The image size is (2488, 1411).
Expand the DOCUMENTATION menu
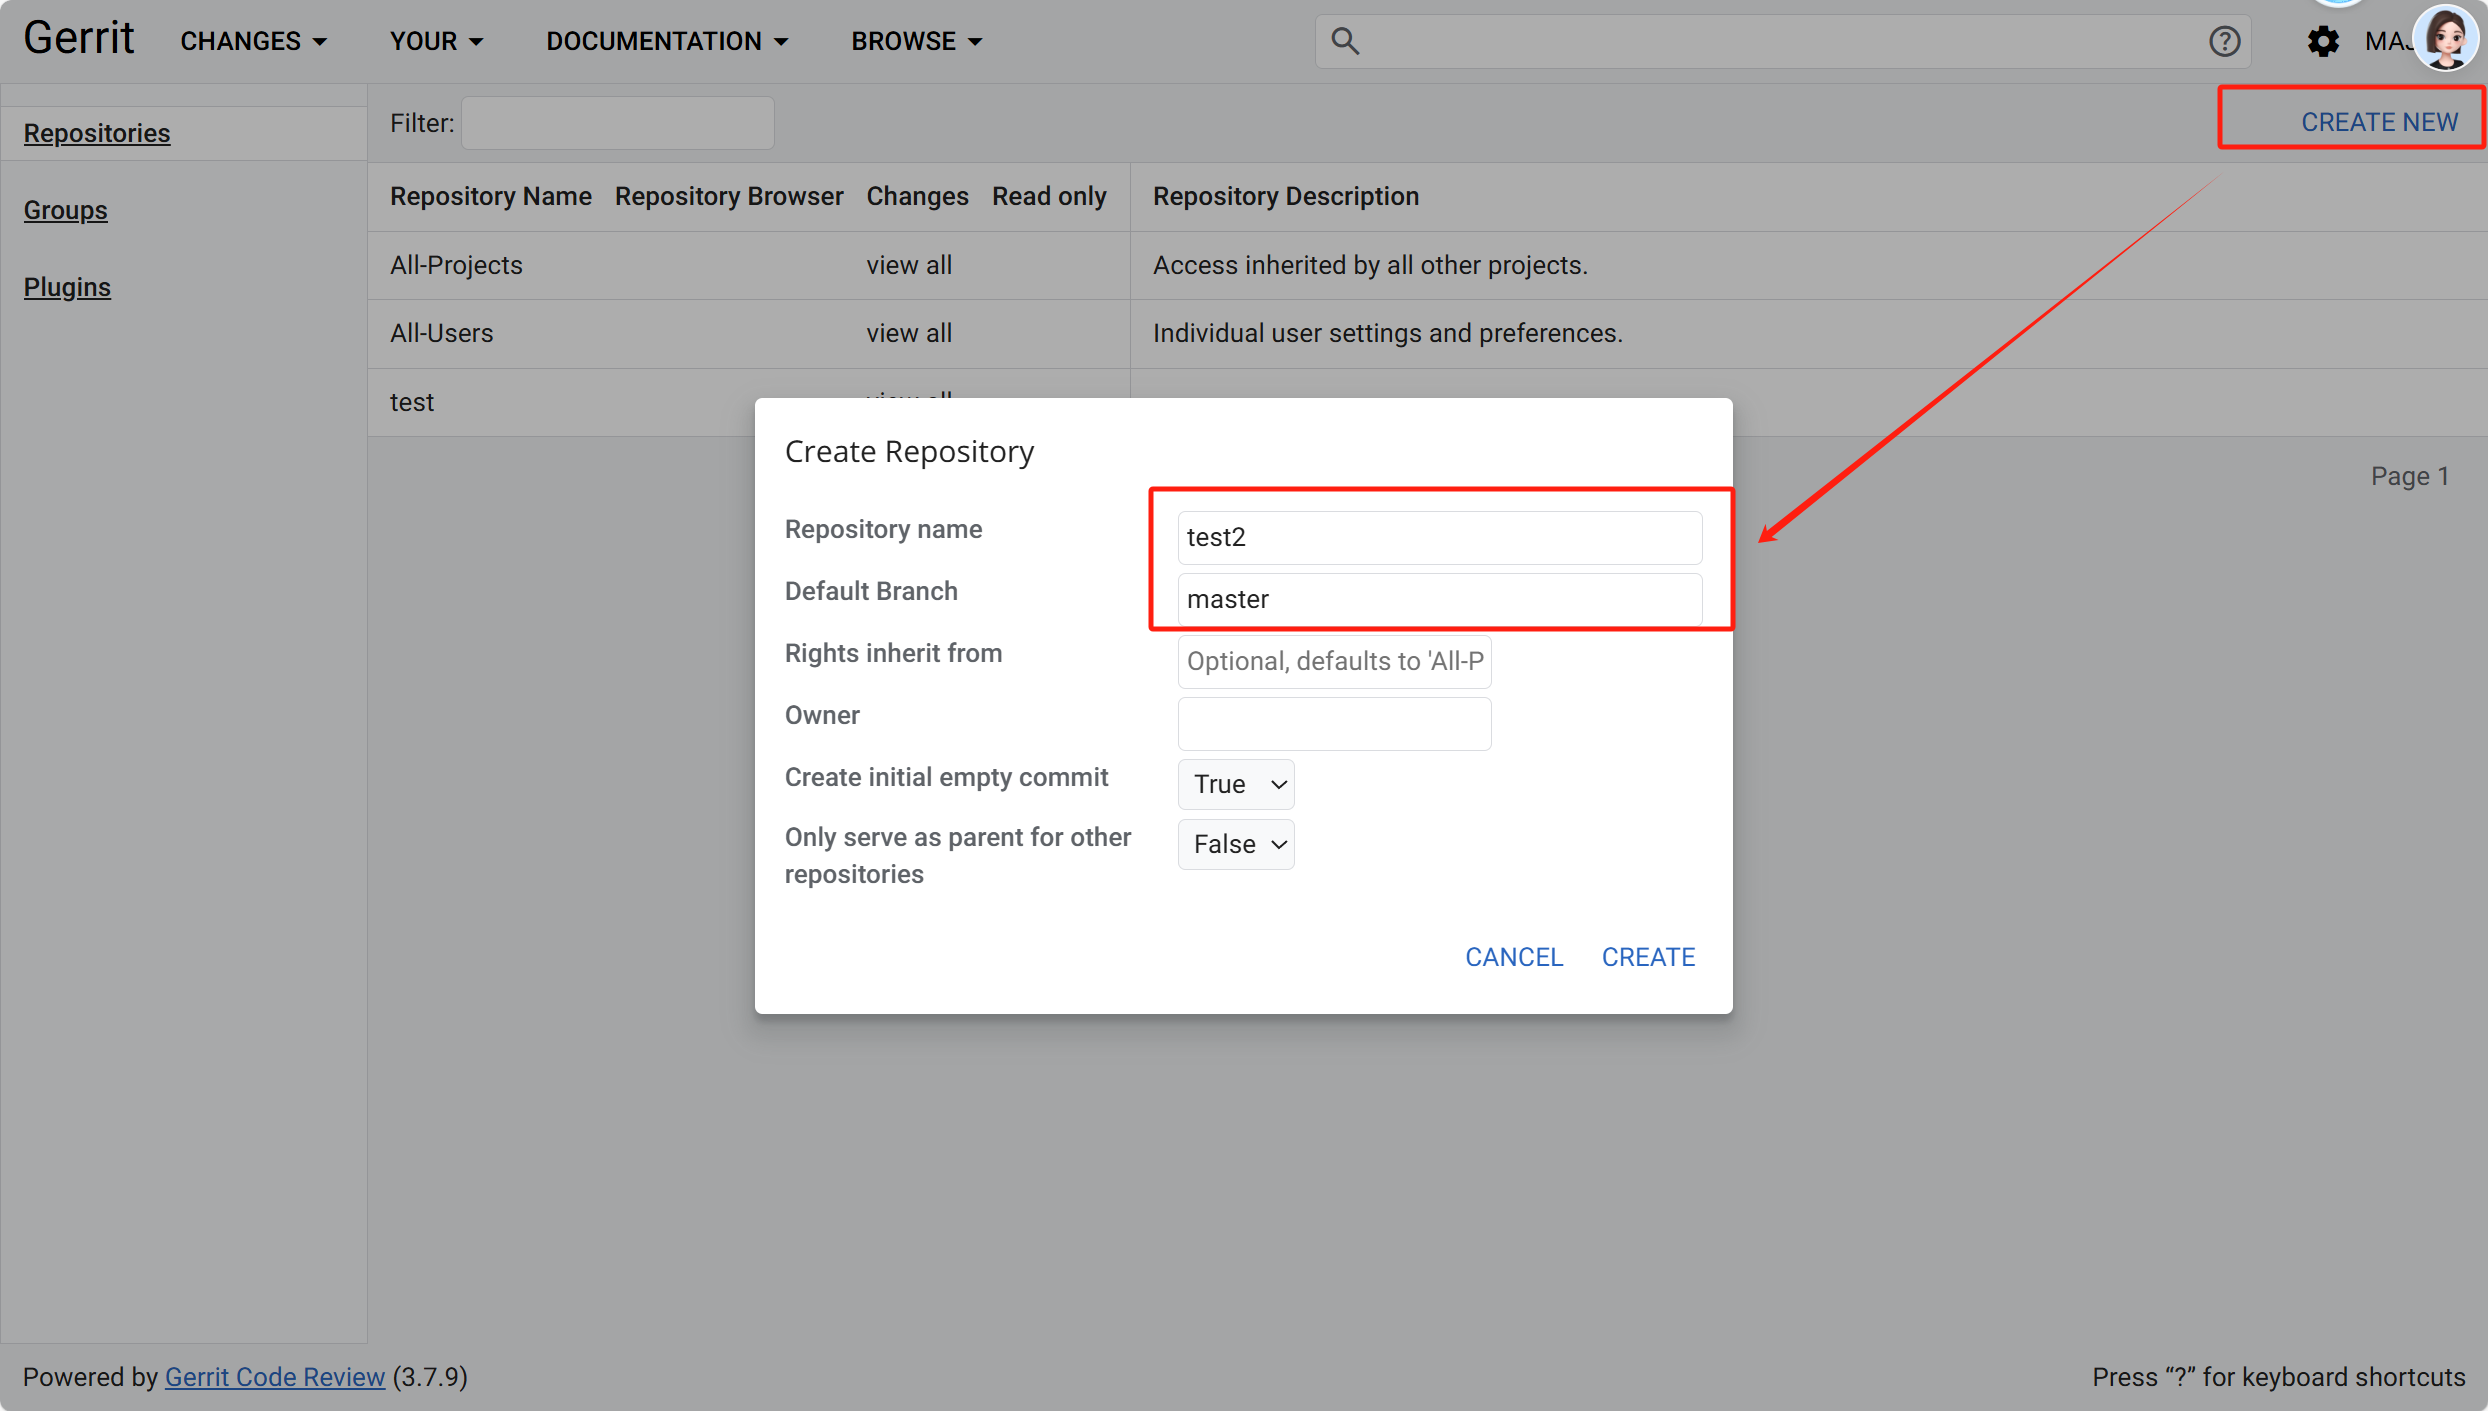click(x=667, y=41)
